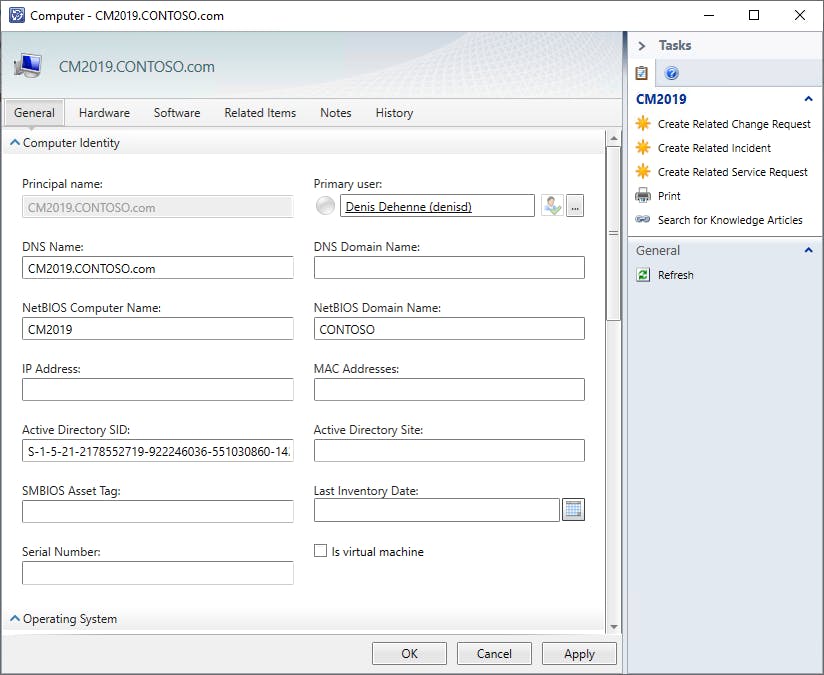Screen dimensions: 824x675
Task: Click the Active Directory Site field
Action: (449, 451)
